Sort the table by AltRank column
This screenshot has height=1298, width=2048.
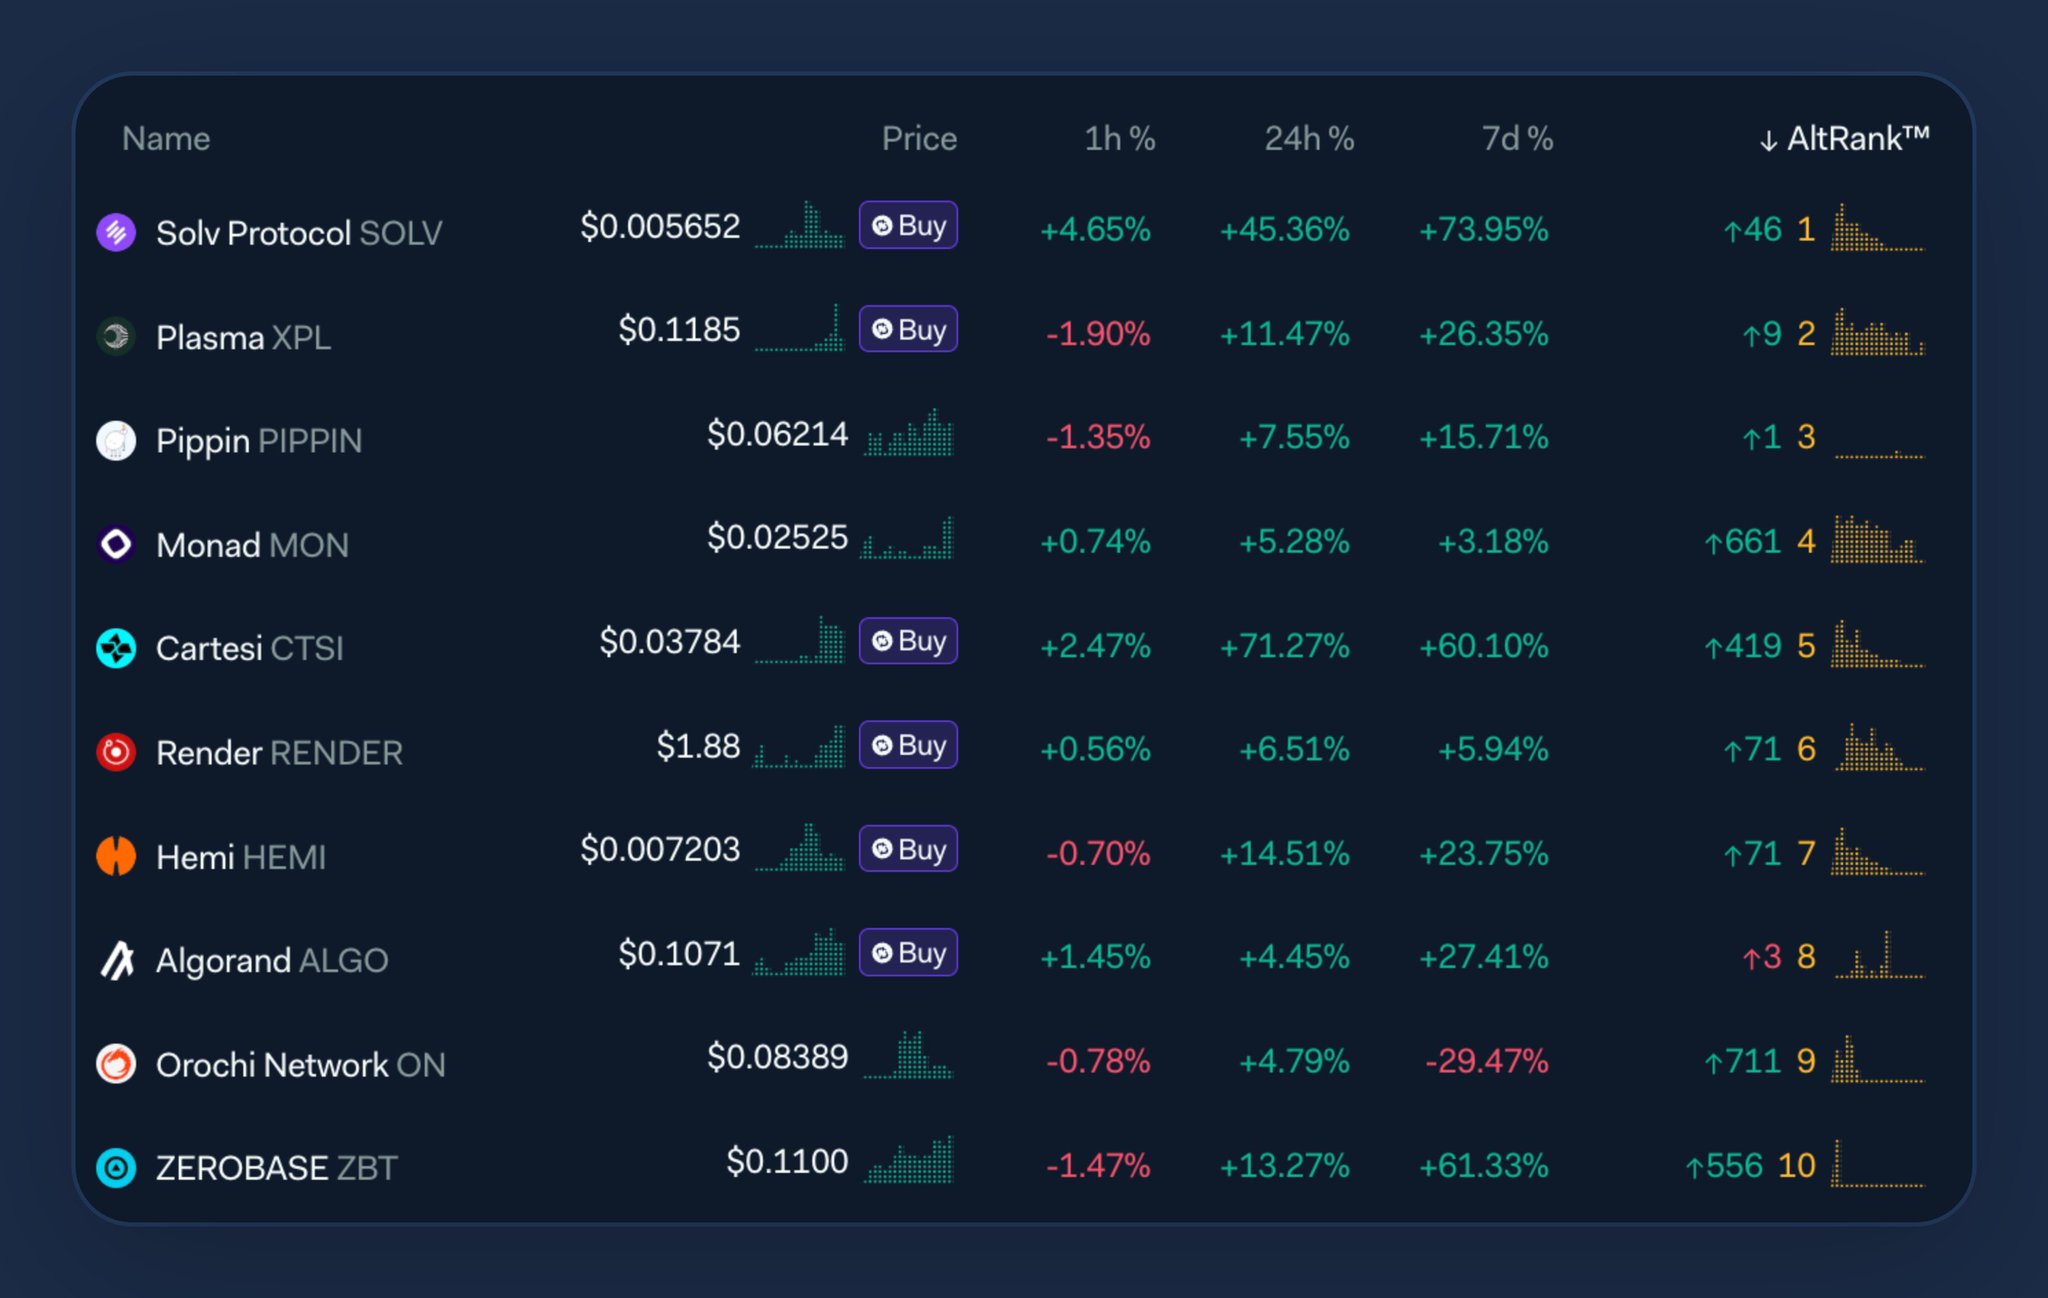pyautogui.click(x=1845, y=138)
